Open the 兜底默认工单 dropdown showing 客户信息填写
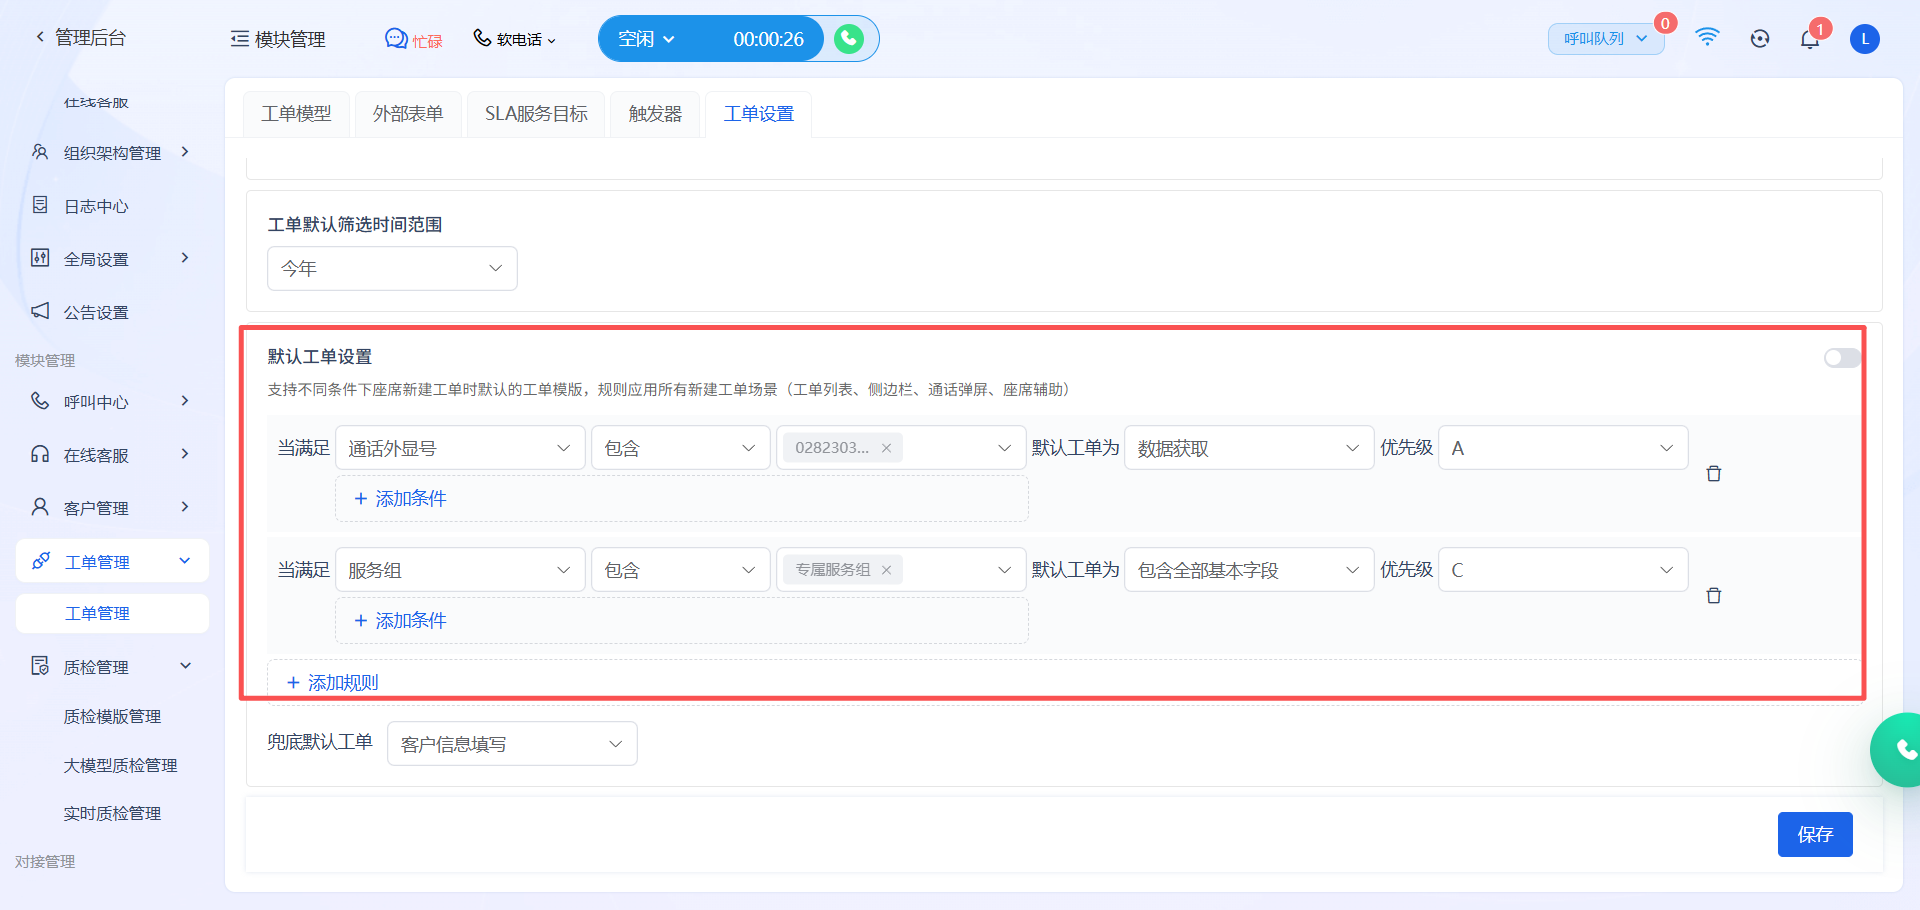 click(512, 744)
